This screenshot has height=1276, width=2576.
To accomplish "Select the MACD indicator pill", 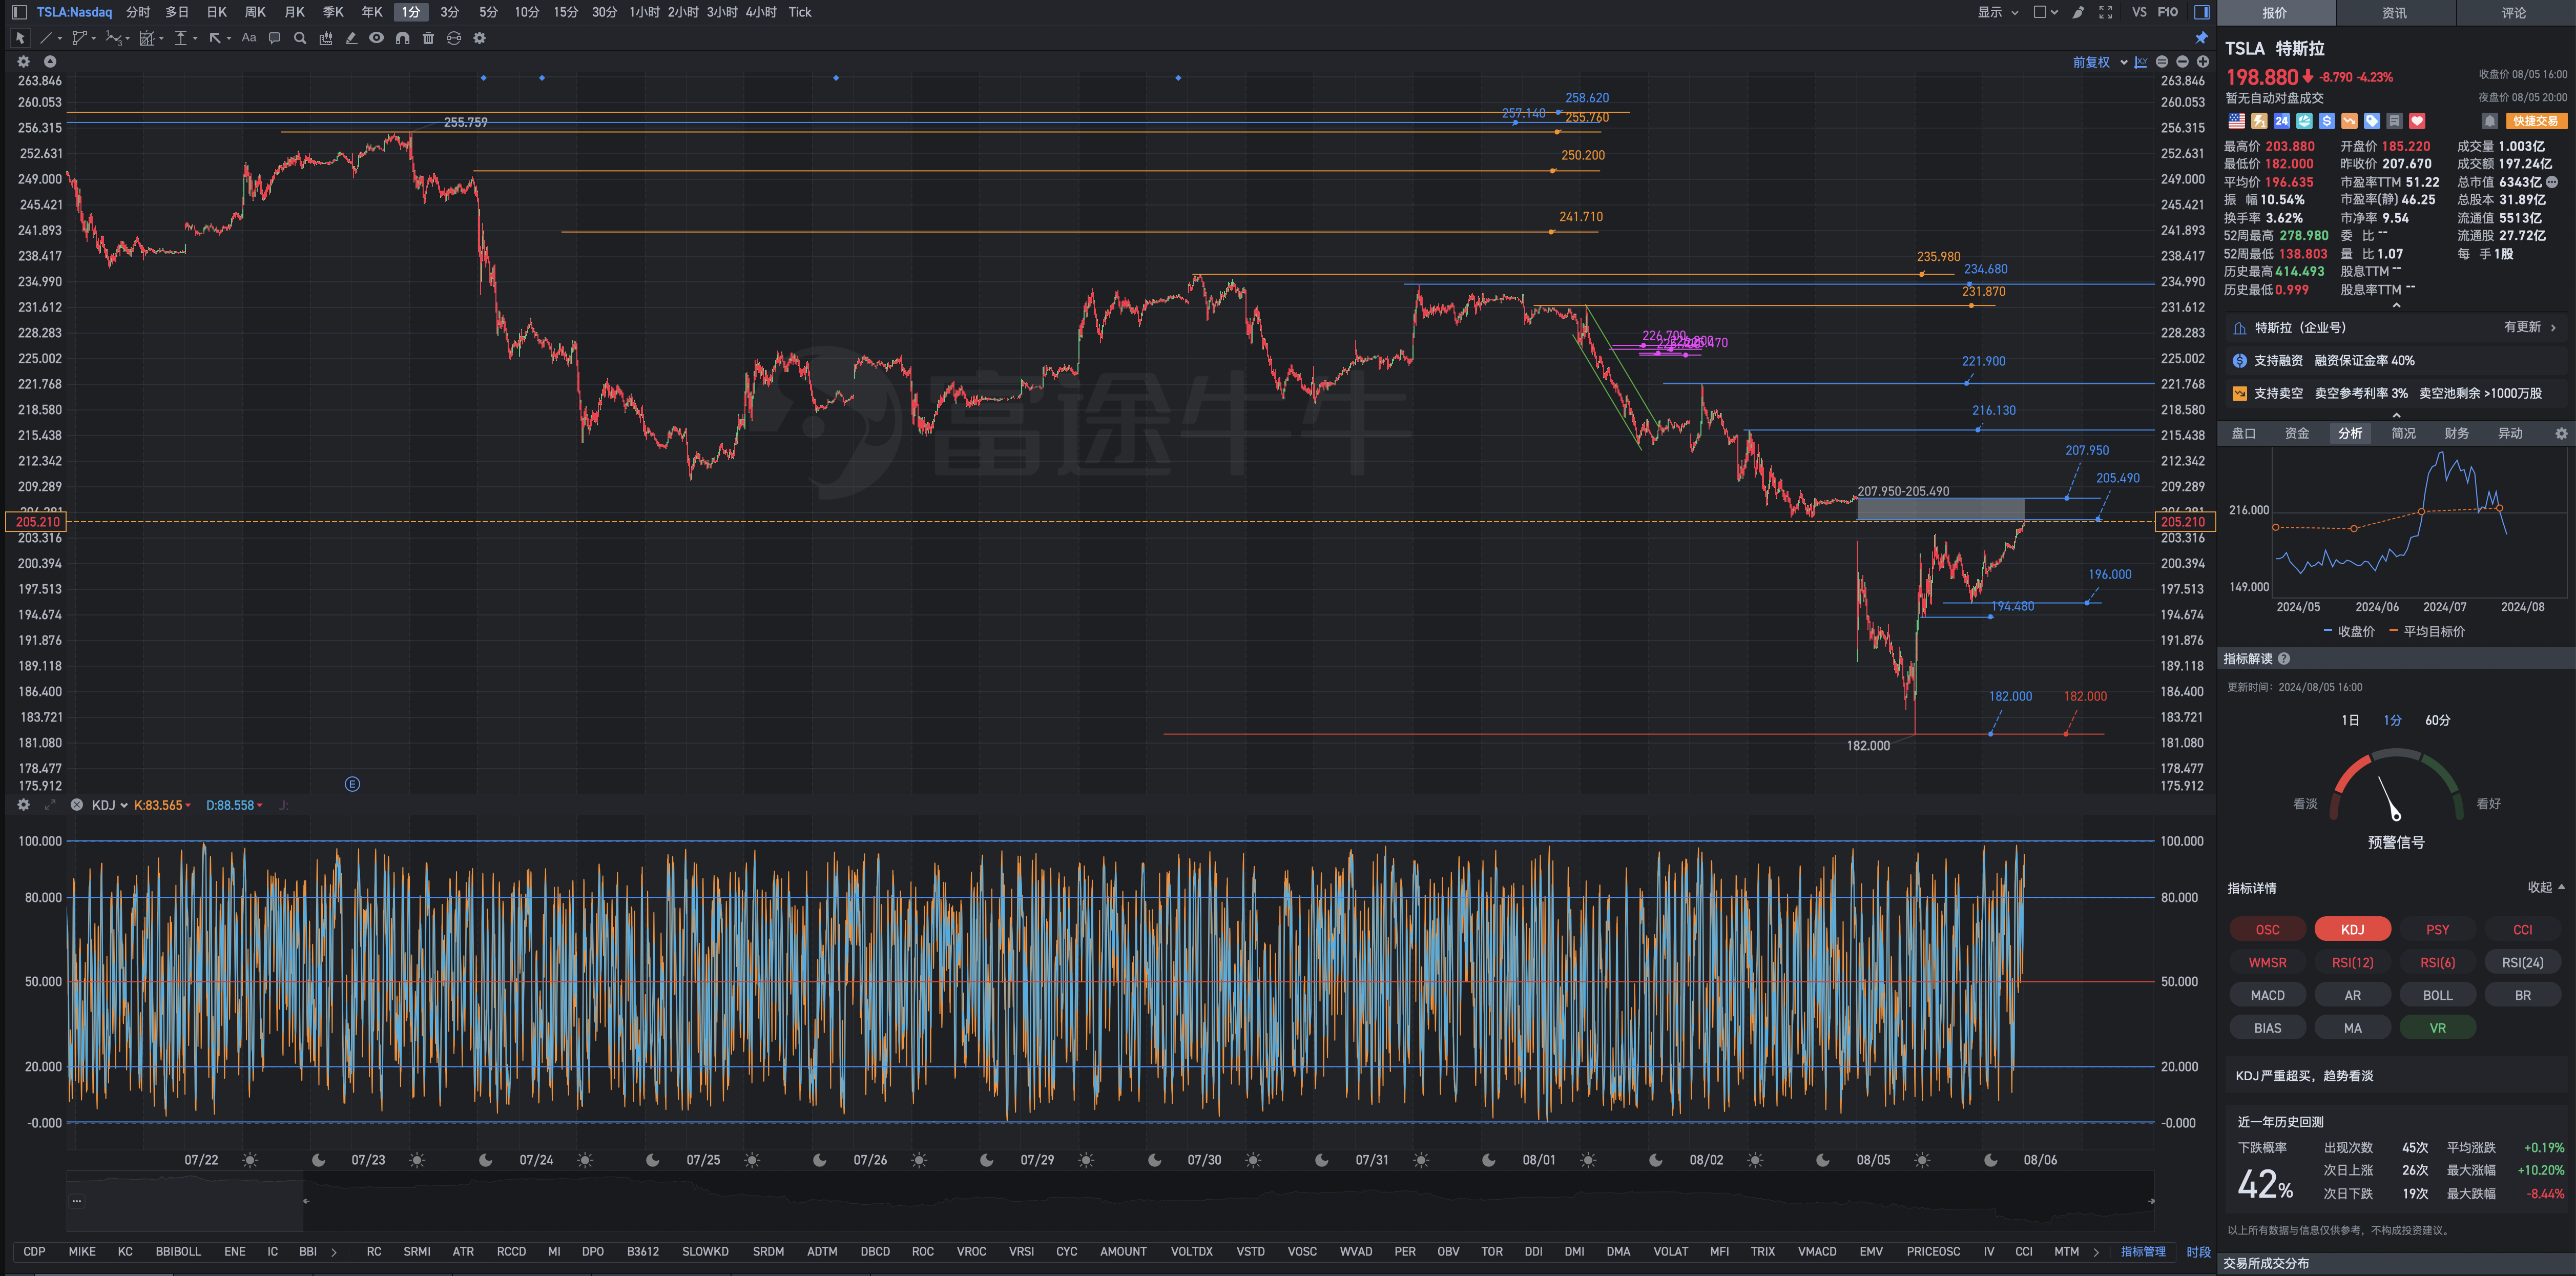I will click(2267, 996).
